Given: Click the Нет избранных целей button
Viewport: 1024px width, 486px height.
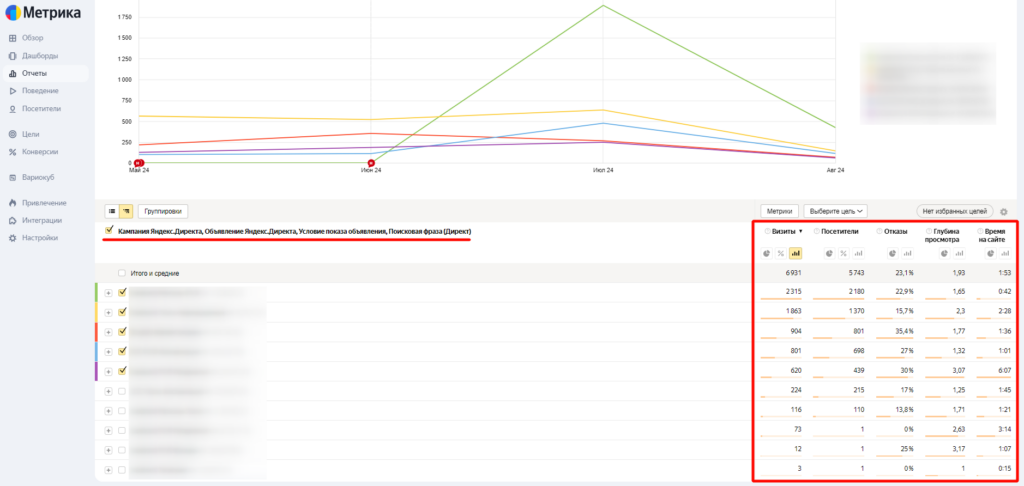Looking at the screenshot, I should (x=955, y=211).
